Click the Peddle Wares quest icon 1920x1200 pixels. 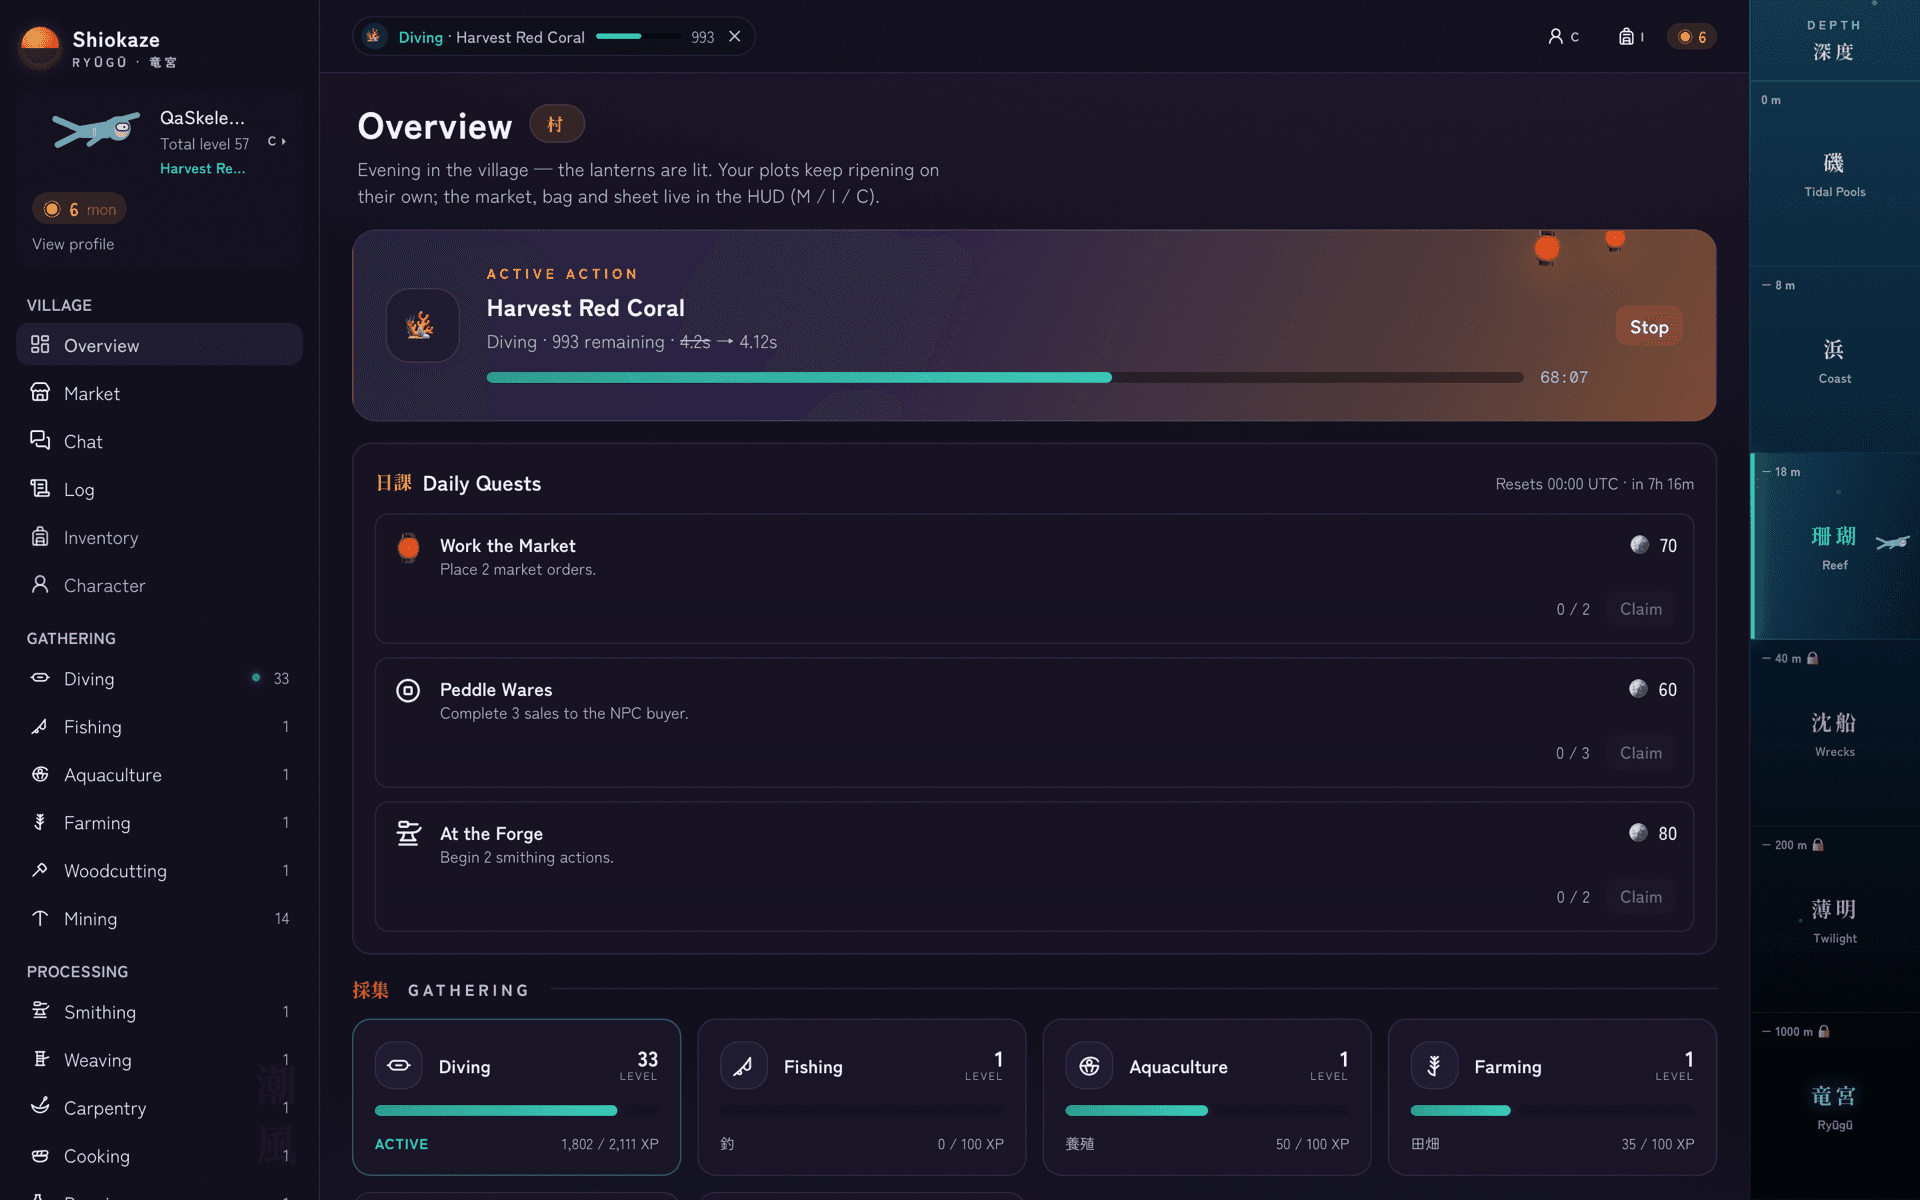408,690
